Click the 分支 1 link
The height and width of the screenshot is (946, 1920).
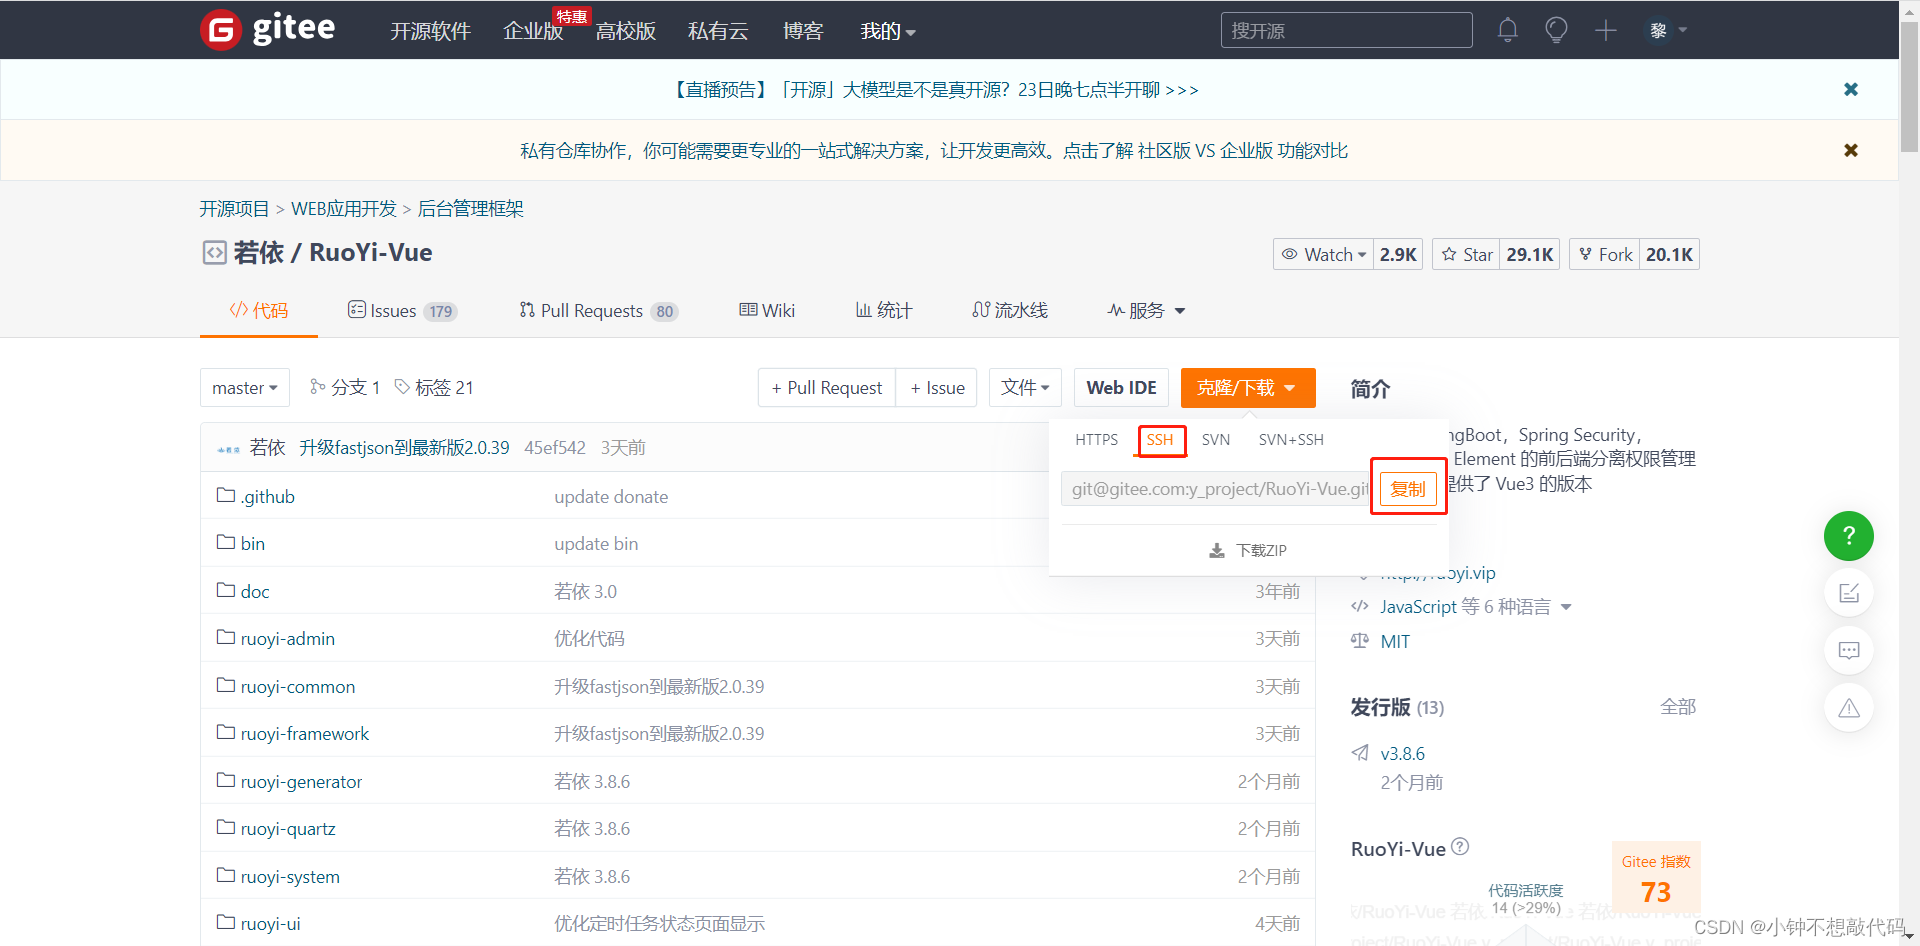point(345,387)
